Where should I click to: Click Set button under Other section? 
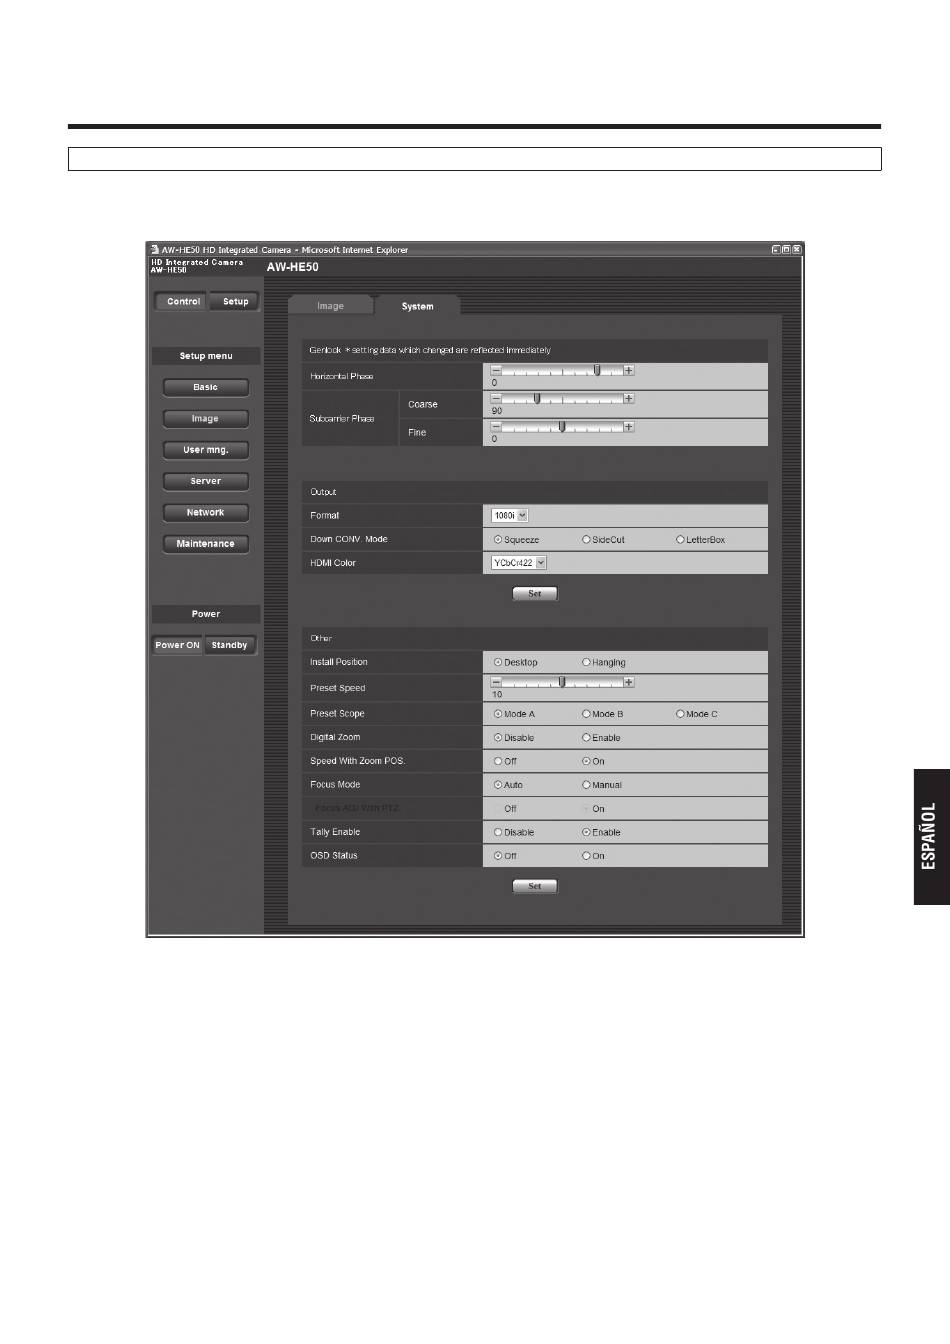[535, 886]
